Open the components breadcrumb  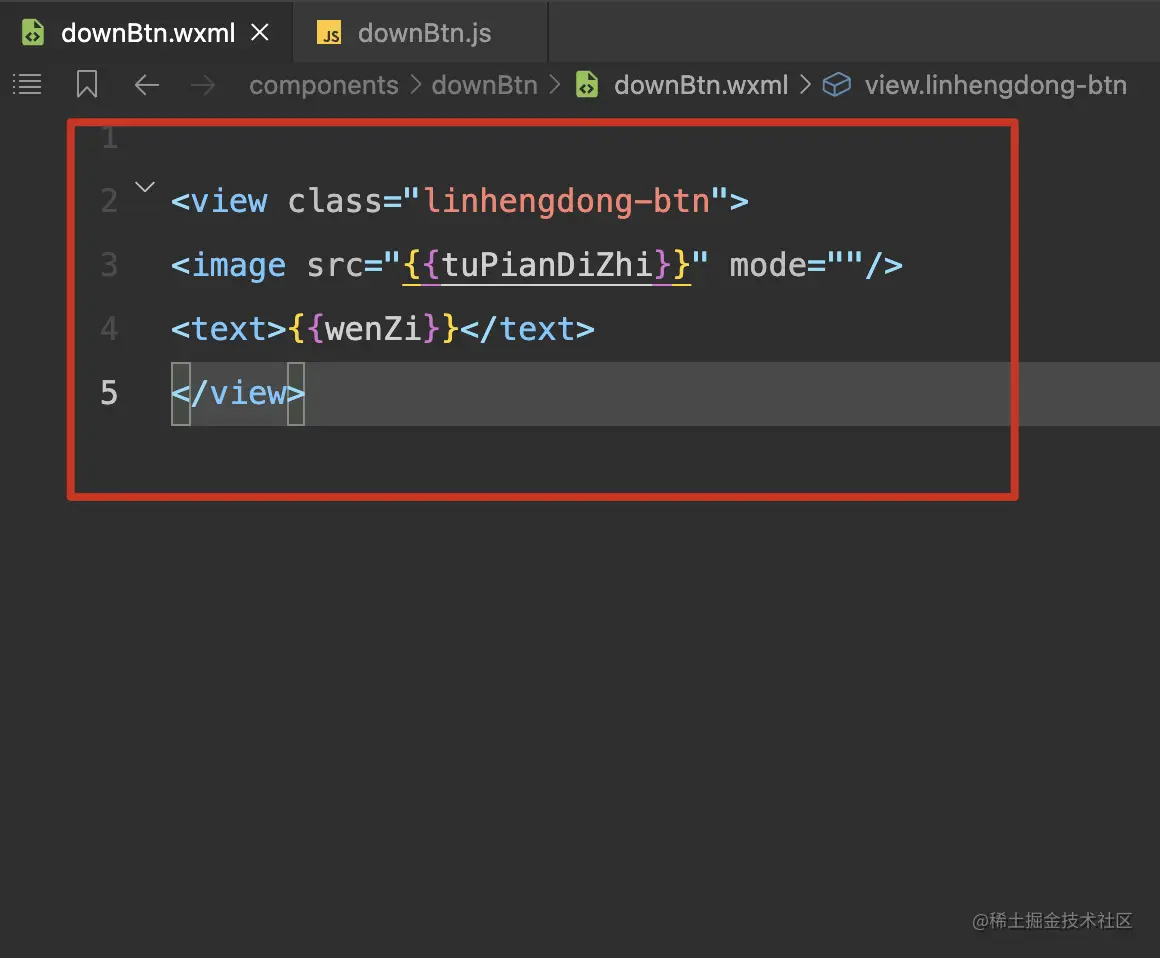point(324,86)
